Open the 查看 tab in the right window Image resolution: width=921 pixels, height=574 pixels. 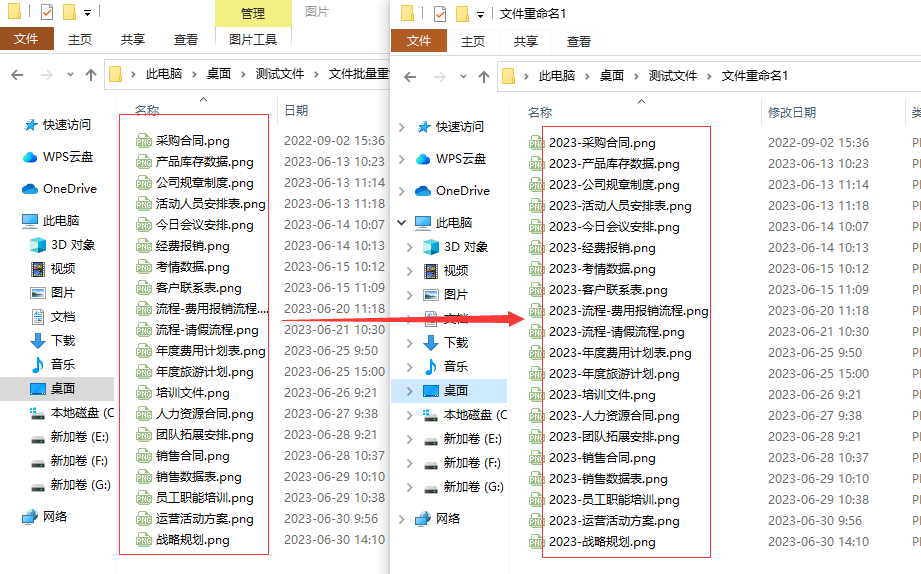[578, 42]
